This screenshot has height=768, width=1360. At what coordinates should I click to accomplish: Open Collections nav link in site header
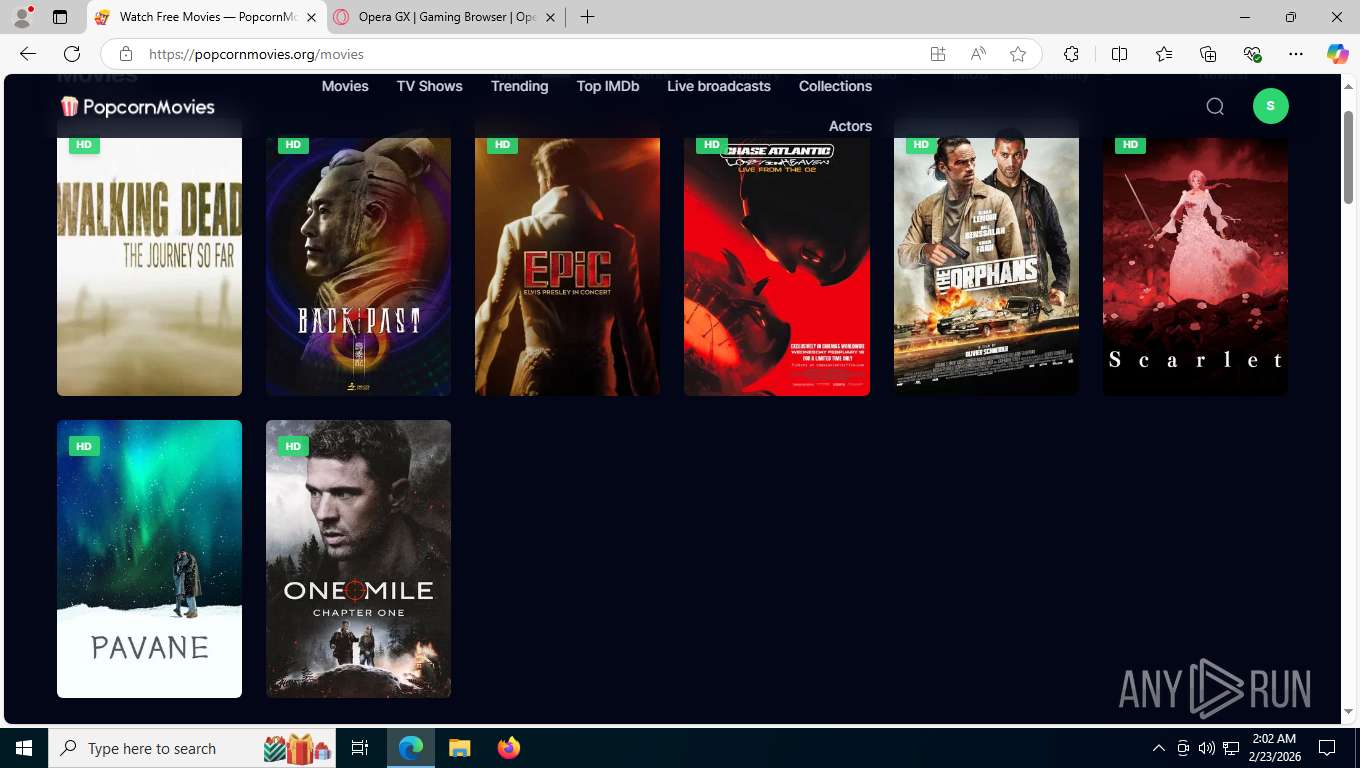(x=835, y=86)
